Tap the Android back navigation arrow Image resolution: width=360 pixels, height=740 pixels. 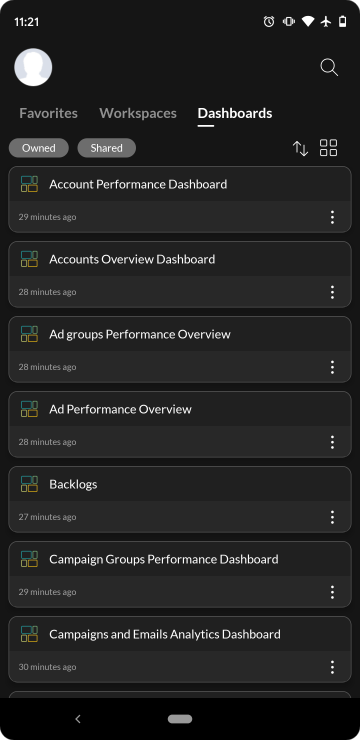(x=78, y=719)
